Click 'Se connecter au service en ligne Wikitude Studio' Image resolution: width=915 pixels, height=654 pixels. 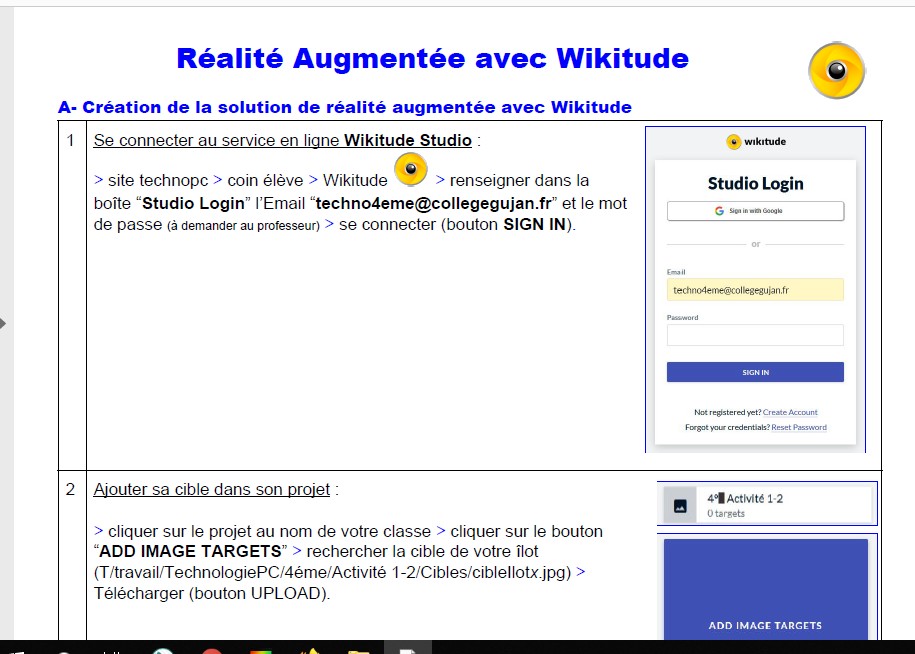click(x=282, y=140)
